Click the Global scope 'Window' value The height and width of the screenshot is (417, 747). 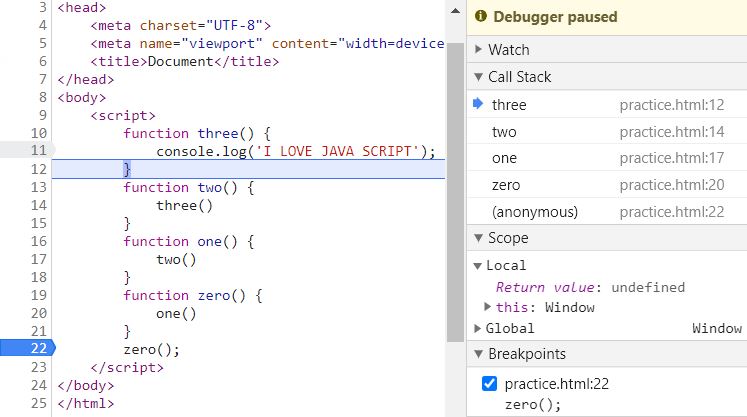click(717, 328)
